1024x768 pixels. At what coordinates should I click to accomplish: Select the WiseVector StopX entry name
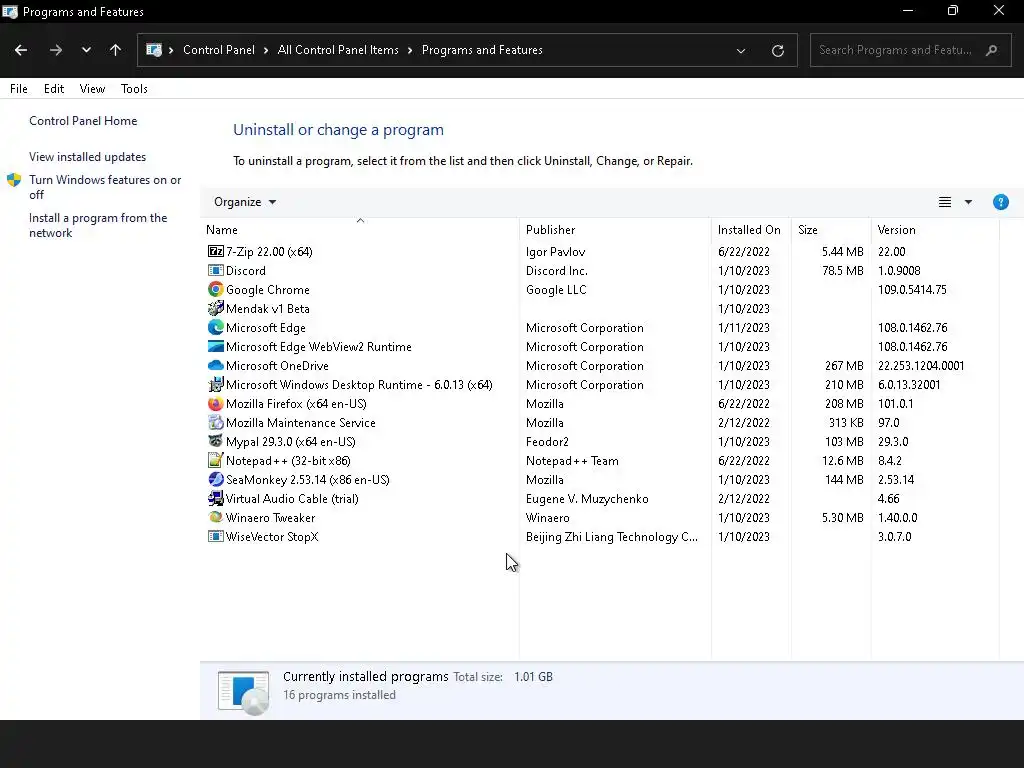[x=272, y=536]
